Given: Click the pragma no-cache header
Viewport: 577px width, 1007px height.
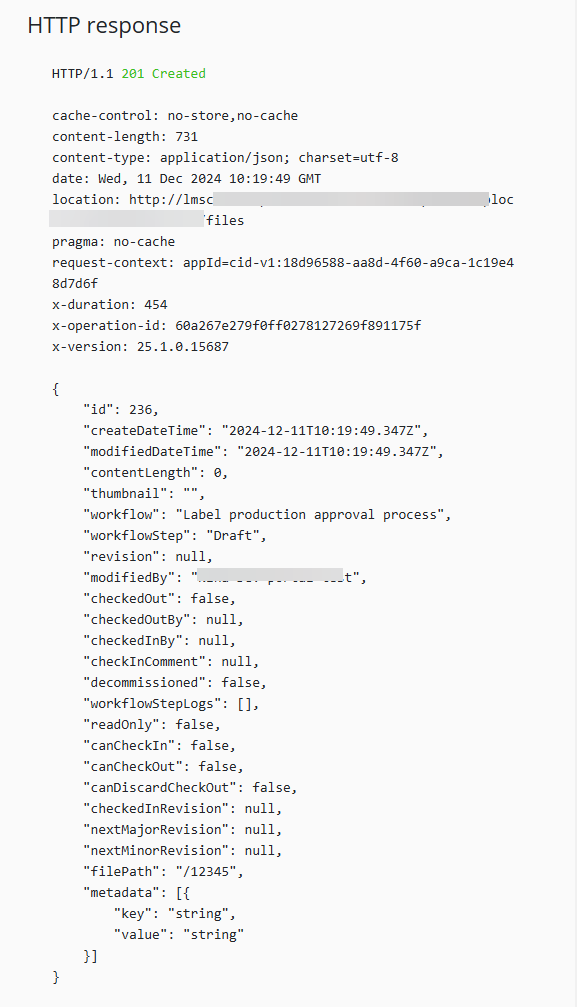Looking at the screenshot, I should coord(113,242).
